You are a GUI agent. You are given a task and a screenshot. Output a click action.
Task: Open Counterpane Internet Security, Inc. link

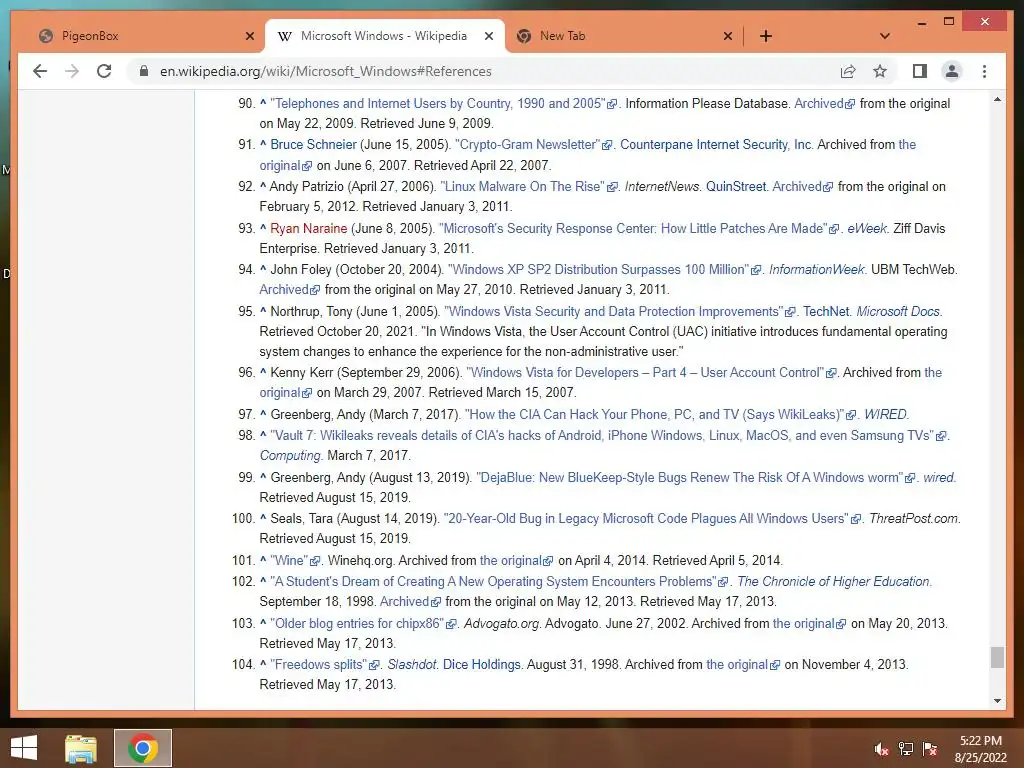pos(716,144)
